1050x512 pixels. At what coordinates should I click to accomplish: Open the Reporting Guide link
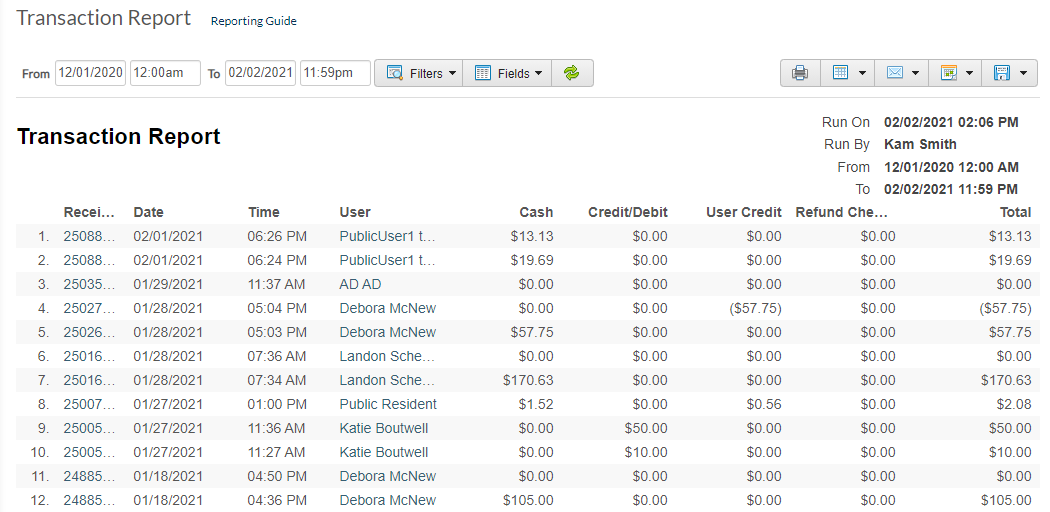[x=254, y=21]
